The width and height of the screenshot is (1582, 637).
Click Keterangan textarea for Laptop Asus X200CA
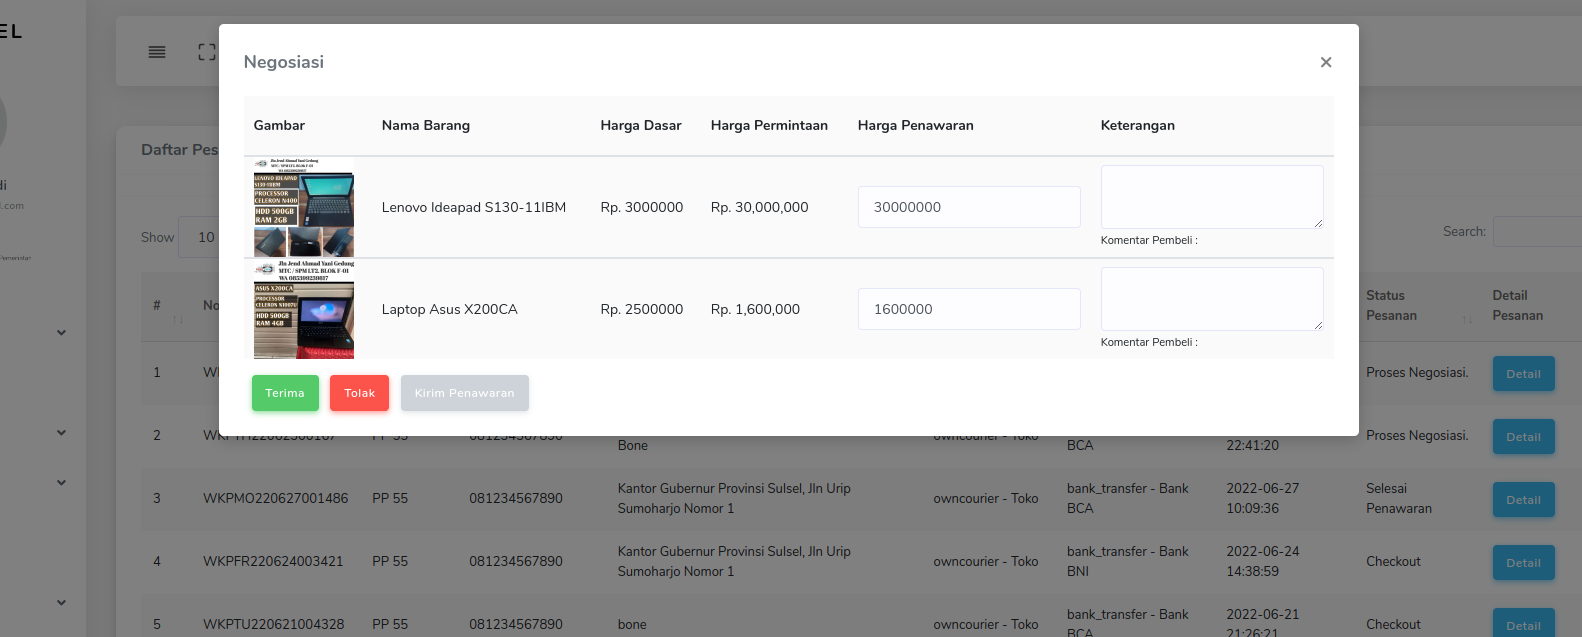pos(1211,299)
